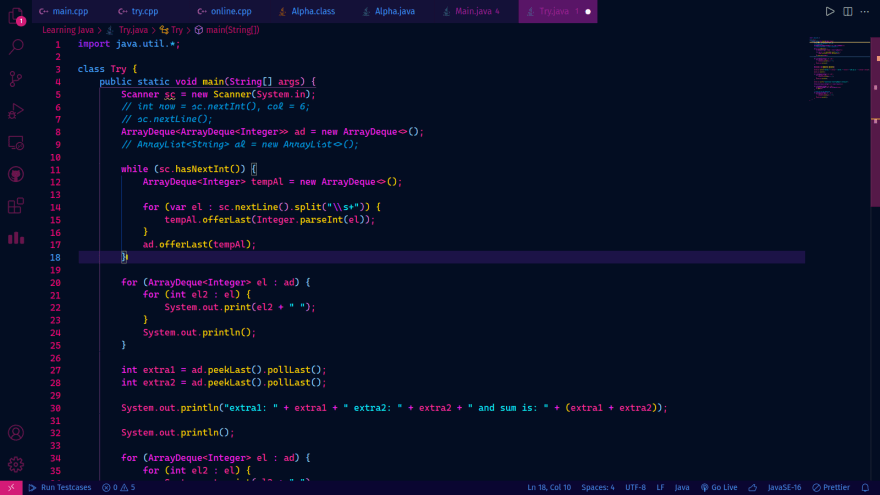This screenshot has height=495, width=880.
Task: Click the 'class Try {' text
Action: click(107, 69)
